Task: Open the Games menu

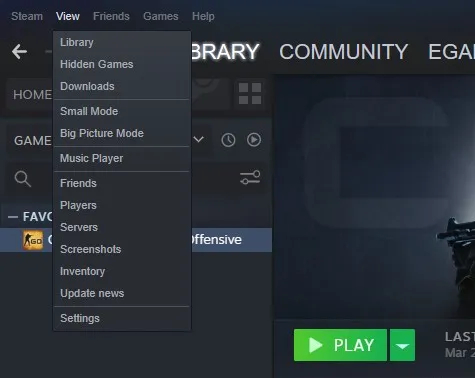Action: click(161, 16)
